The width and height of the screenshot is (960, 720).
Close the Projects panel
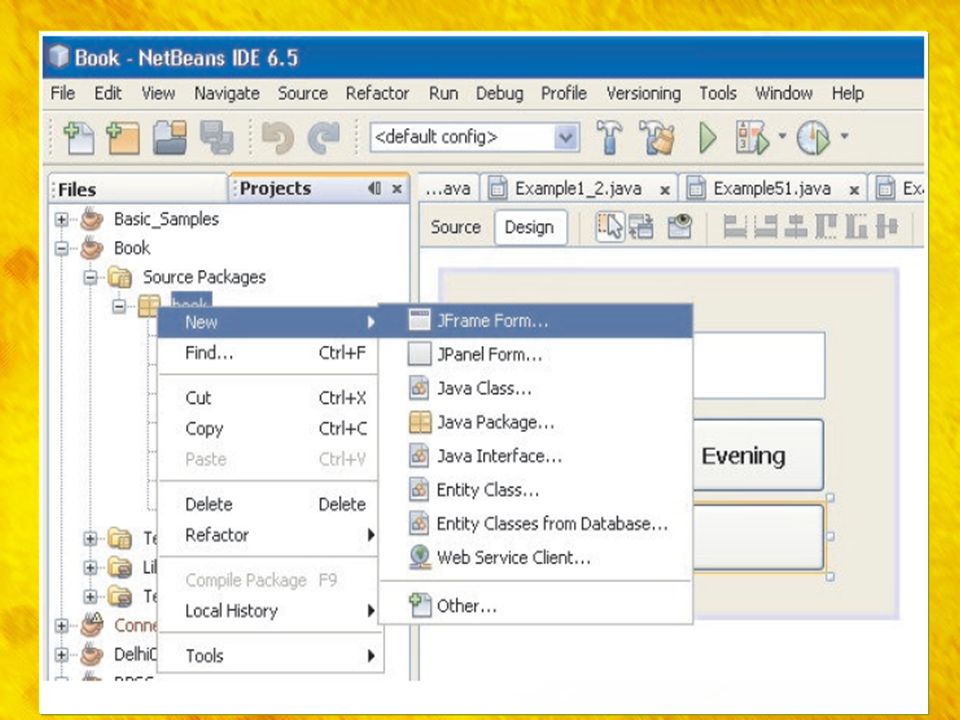tap(397, 189)
